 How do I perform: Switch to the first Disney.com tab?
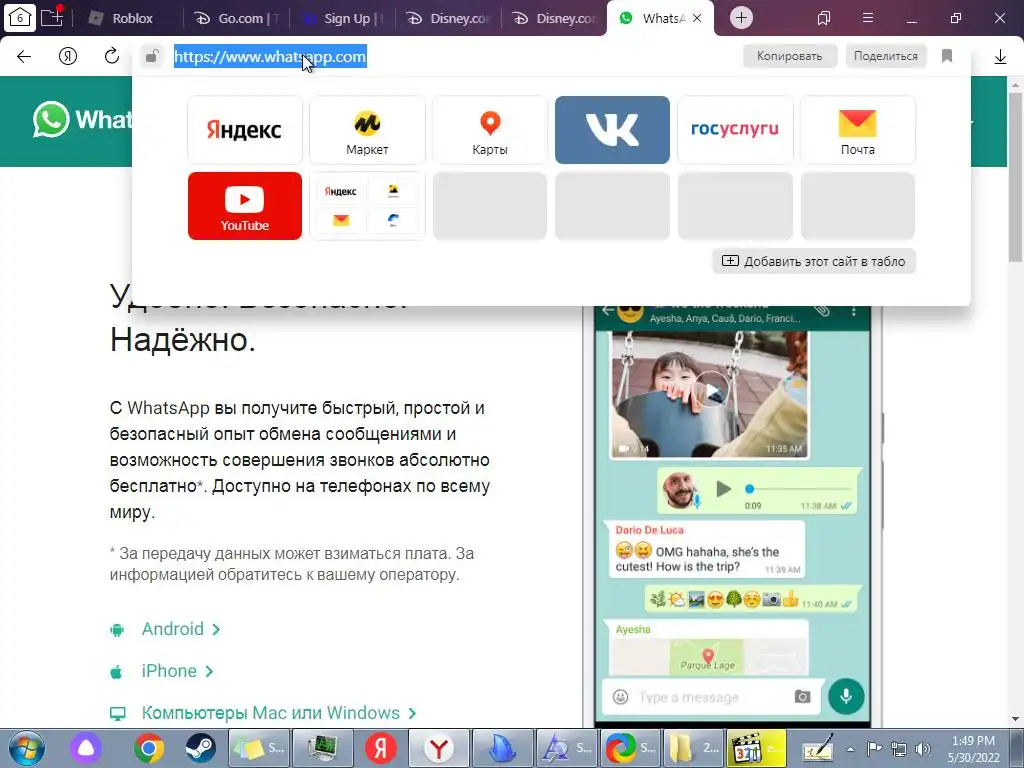pos(449,18)
